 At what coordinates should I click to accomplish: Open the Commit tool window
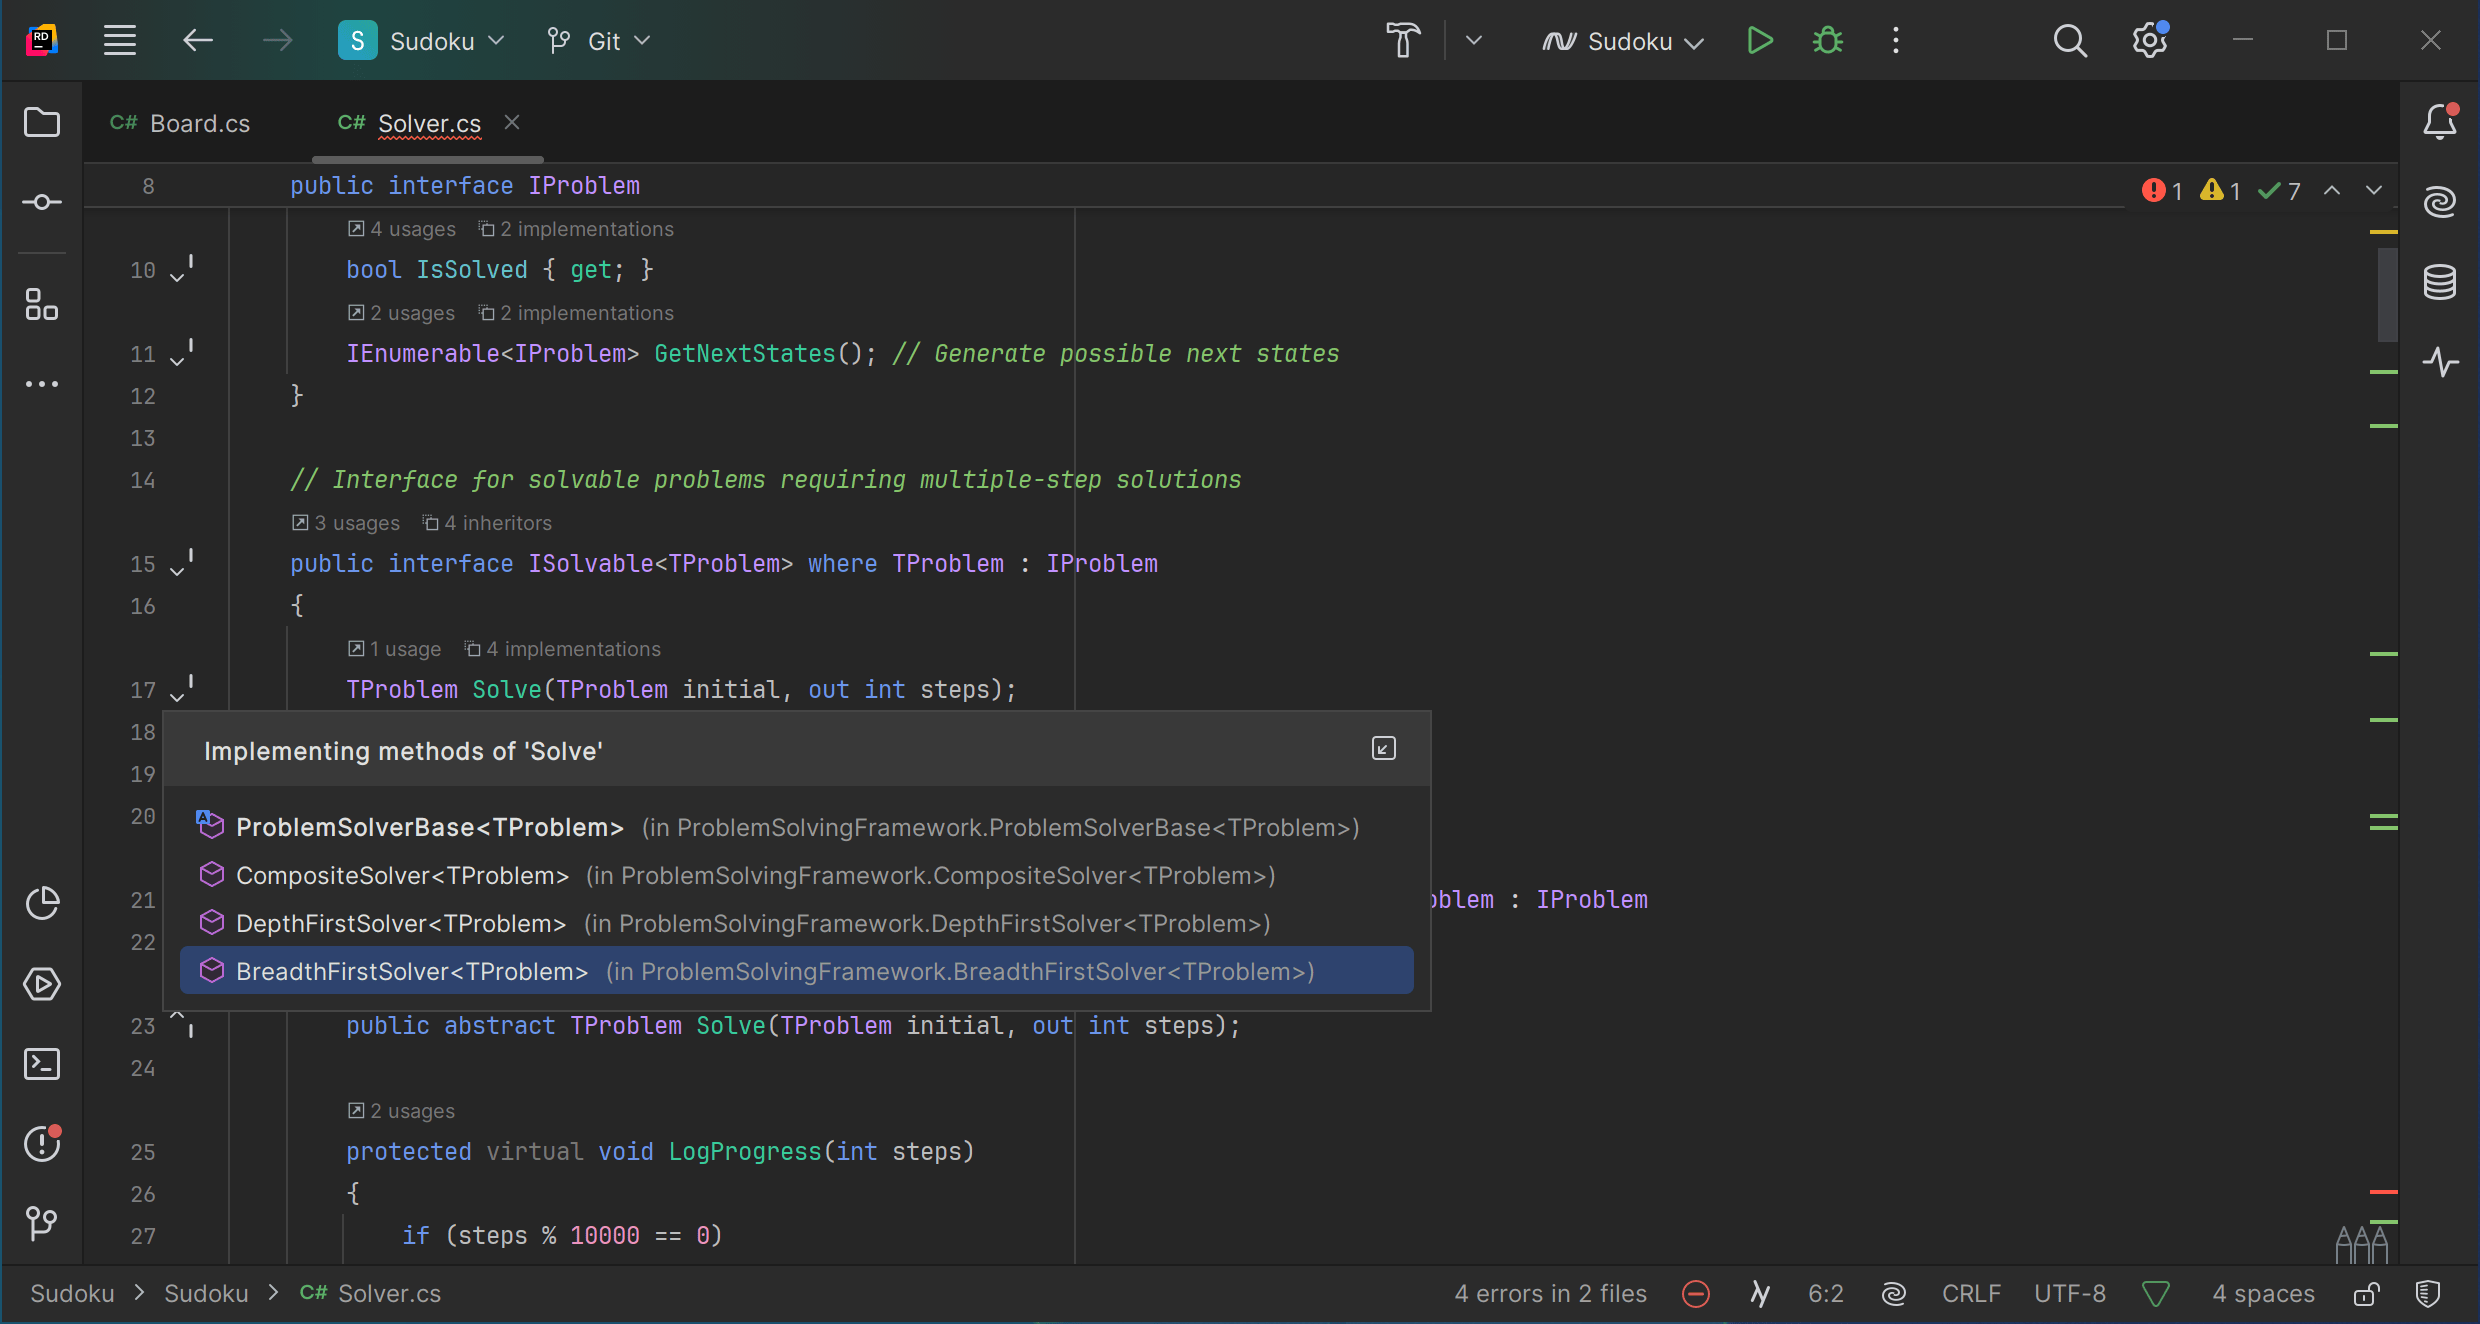[42, 203]
